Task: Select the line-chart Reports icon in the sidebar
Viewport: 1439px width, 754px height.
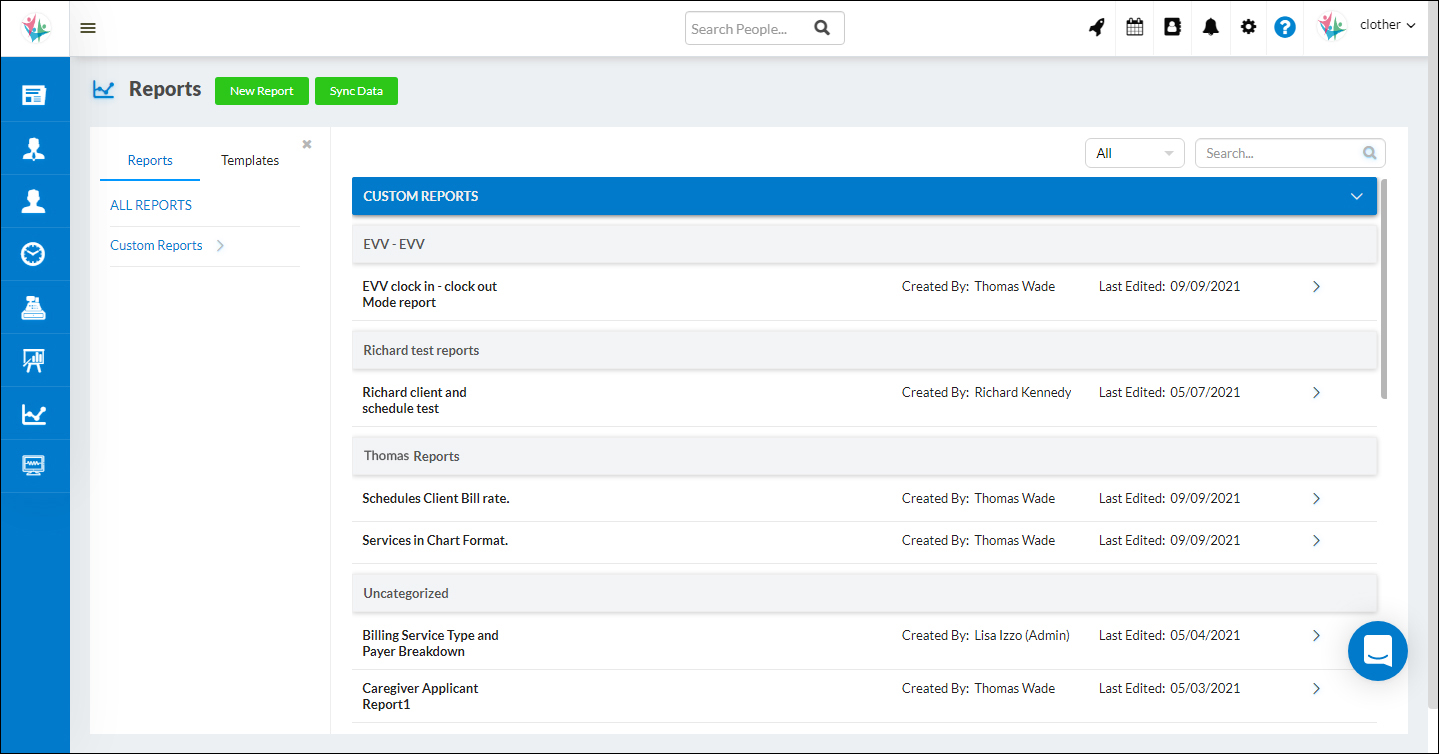Action: point(35,413)
